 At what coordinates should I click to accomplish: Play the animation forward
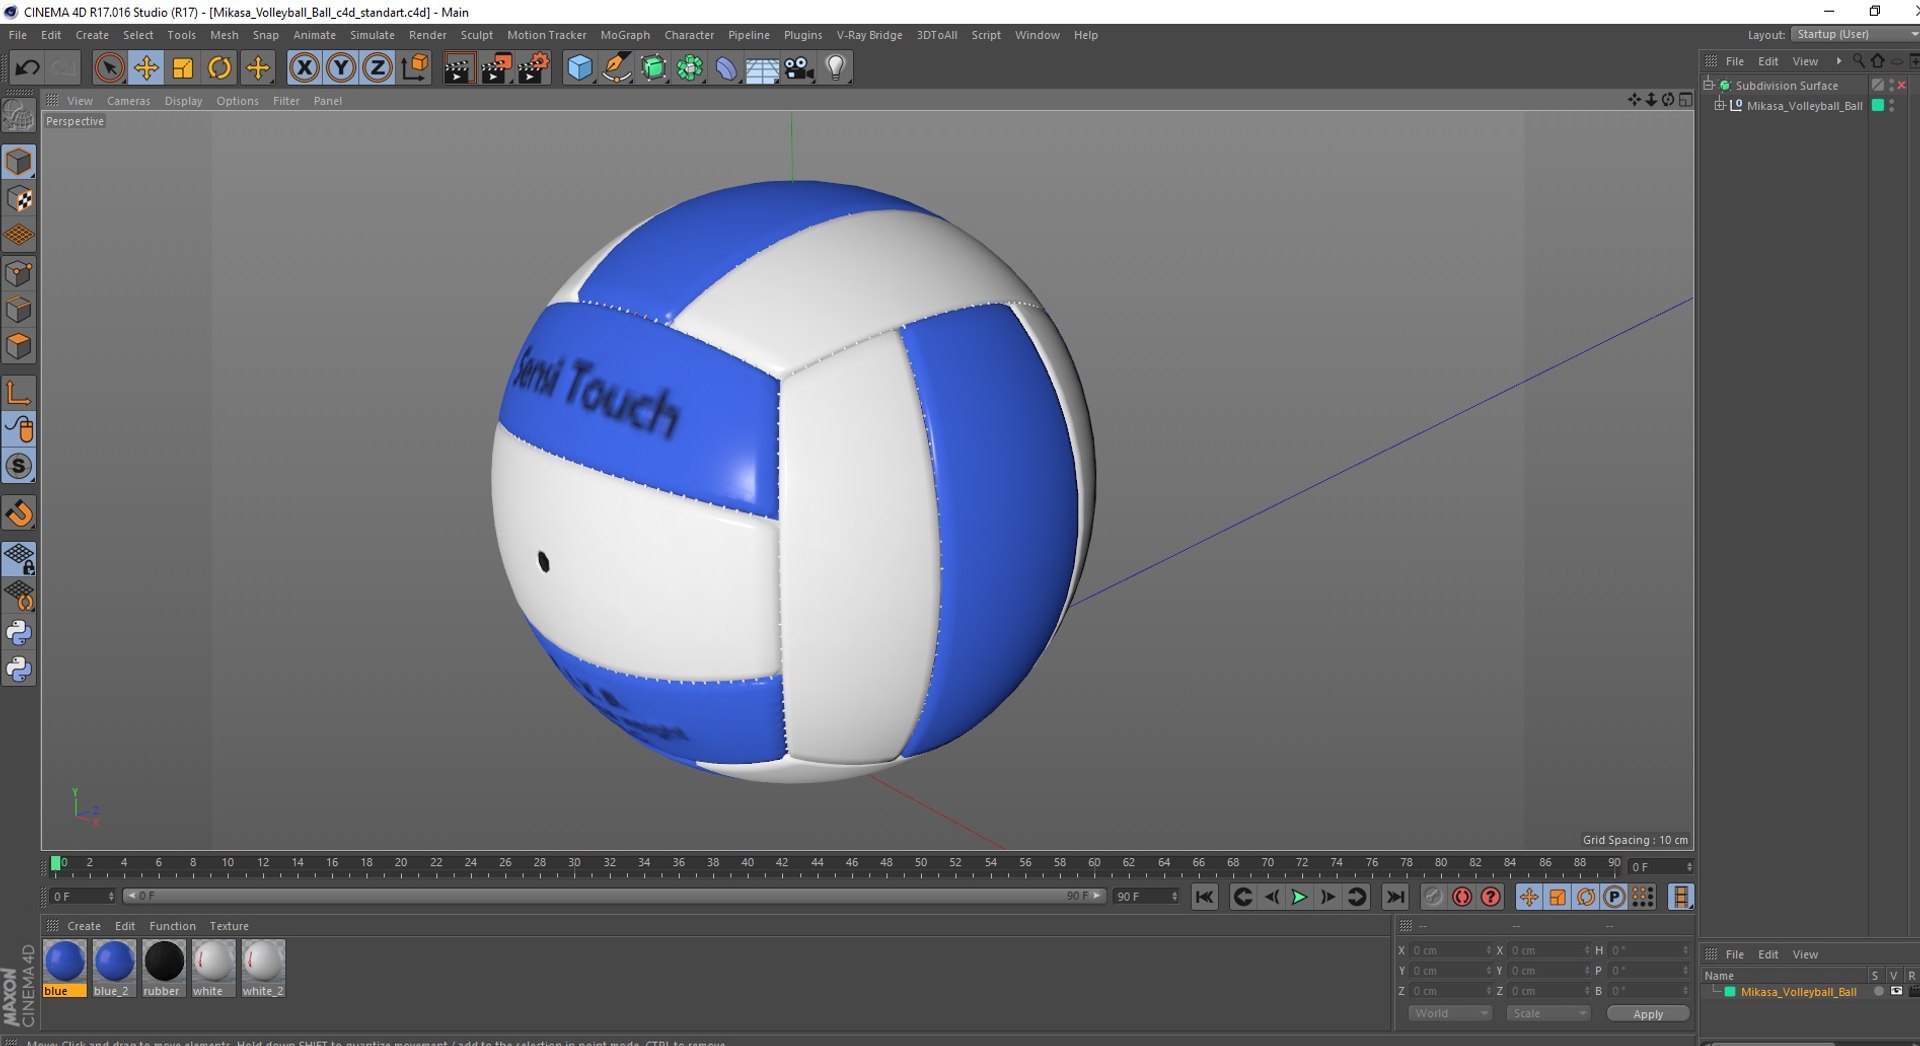pyautogui.click(x=1299, y=897)
